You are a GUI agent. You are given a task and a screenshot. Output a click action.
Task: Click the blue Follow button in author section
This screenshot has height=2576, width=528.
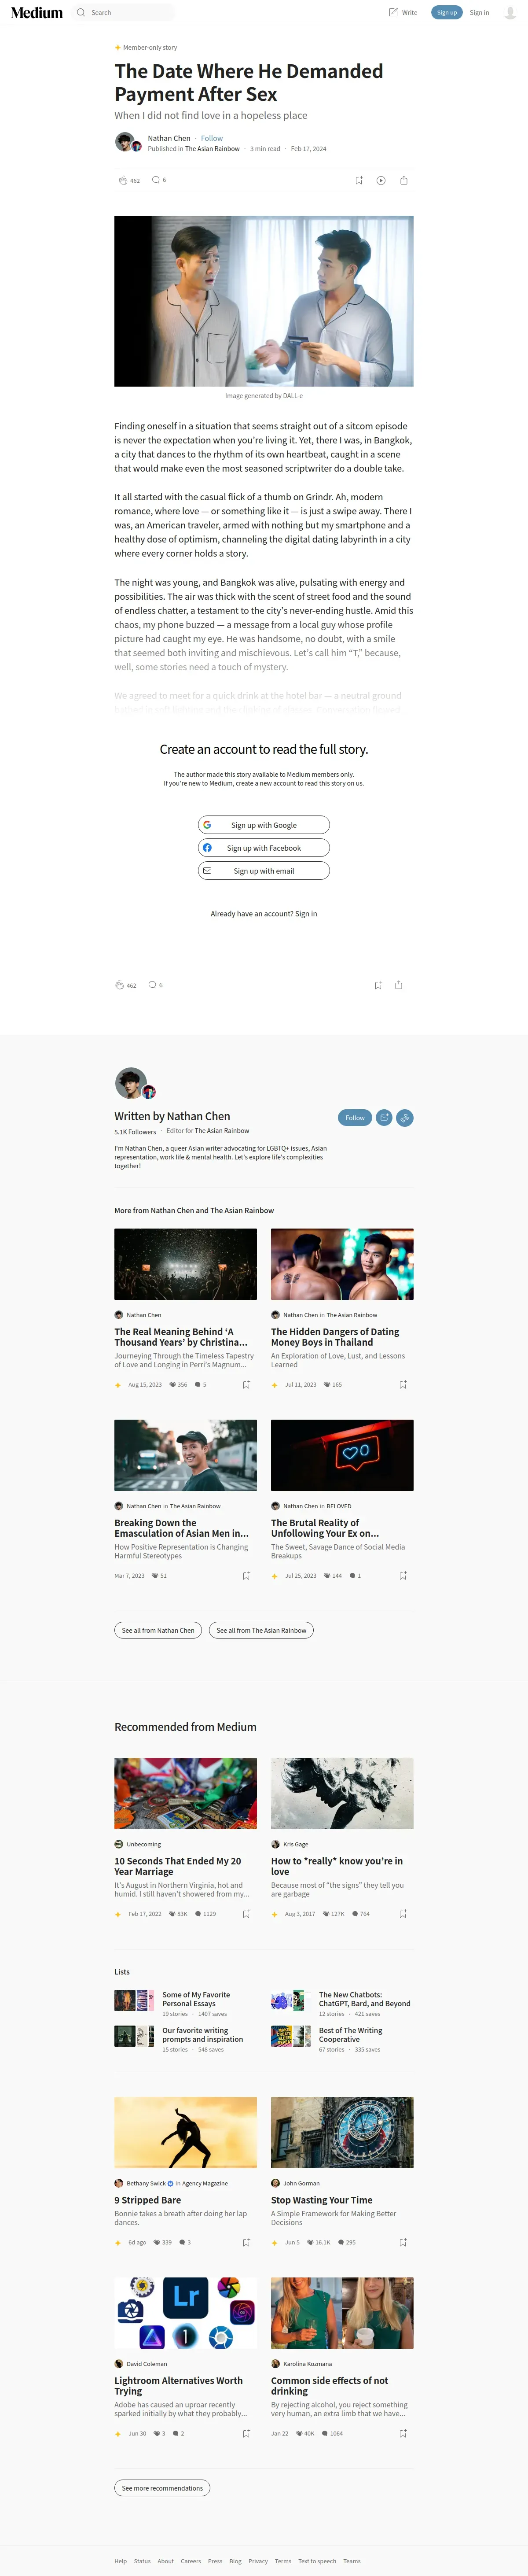355,1118
